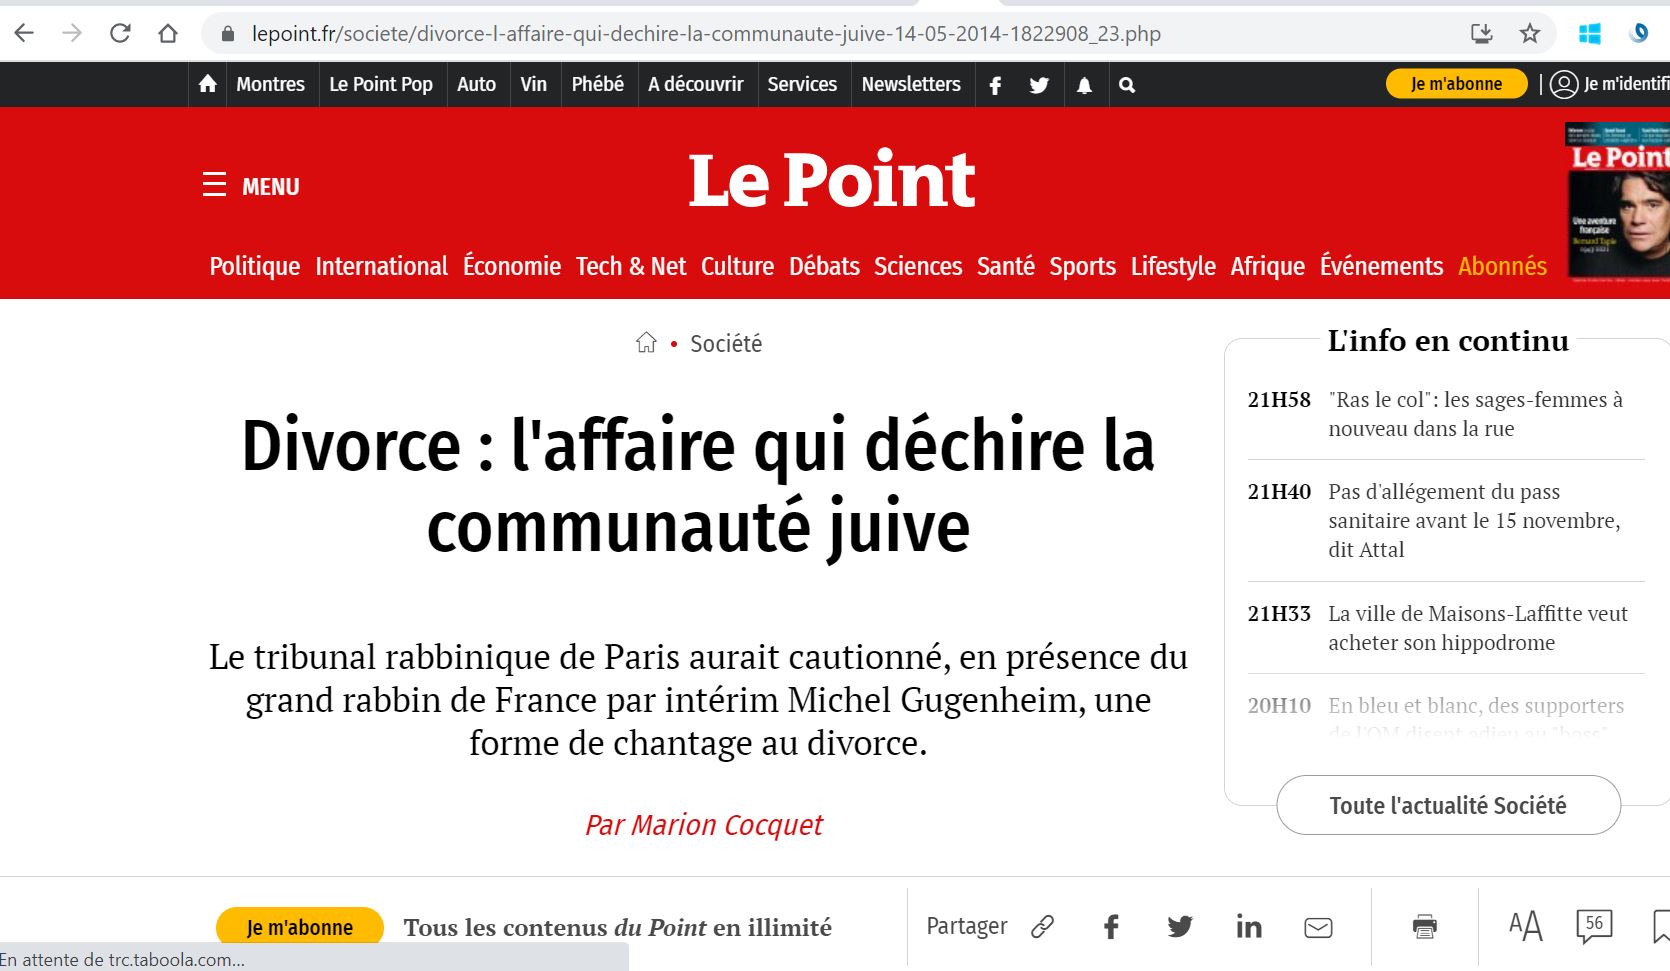Image resolution: width=1670 pixels, height=971 pixels.
Task: Go back with the browser back arrow
Action: [x=24, y=33]
